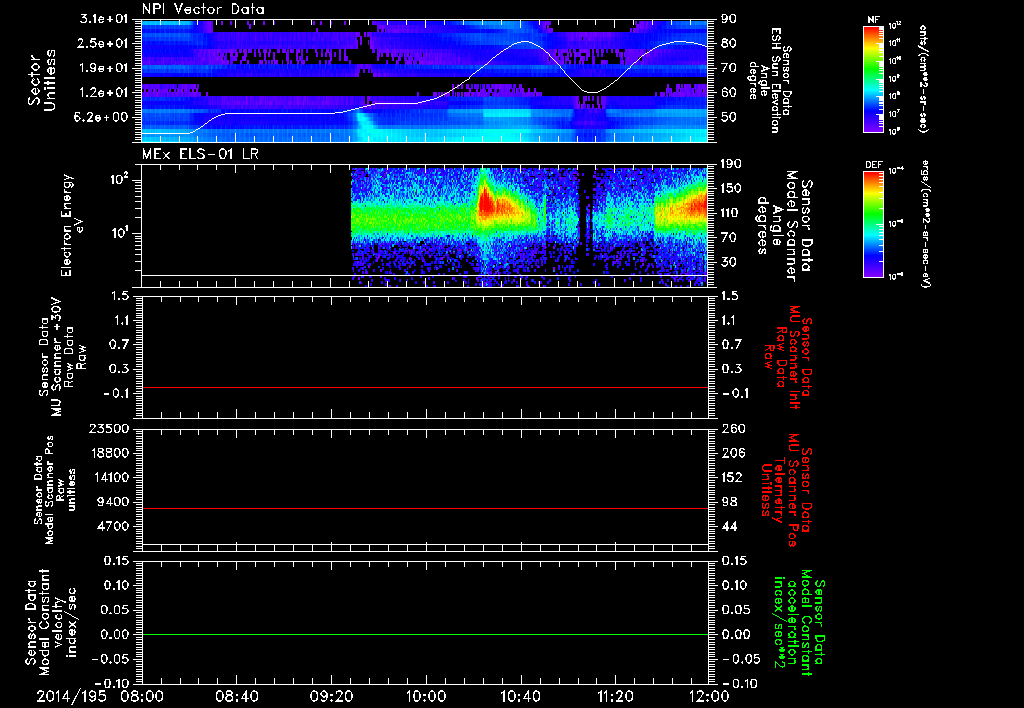Select the 11:20 time axis label
The width and height of the screenshot is (1024, 708).
[615, 696]
